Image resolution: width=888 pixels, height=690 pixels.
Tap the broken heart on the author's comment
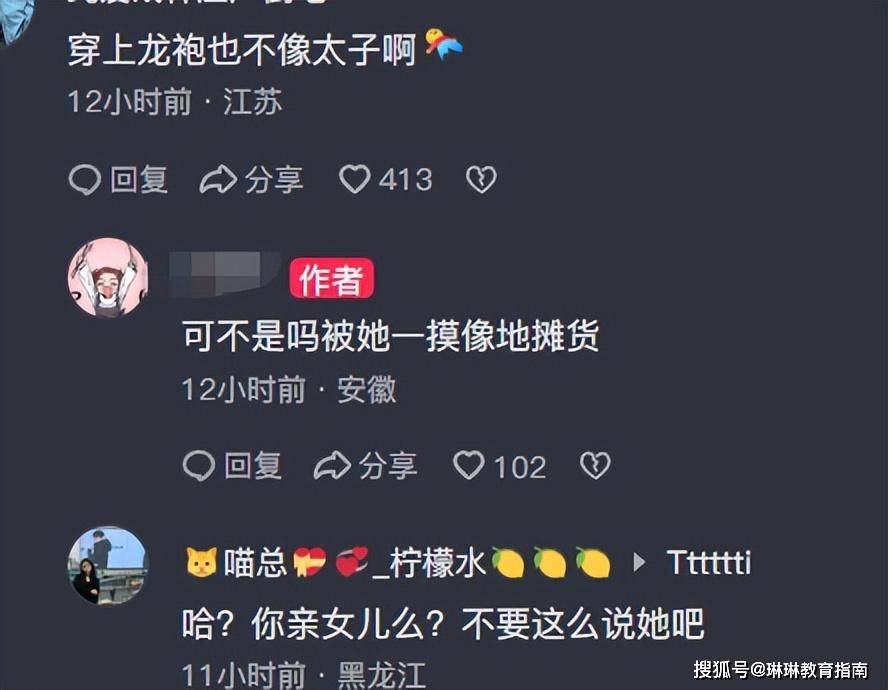(x=595, y=466)
